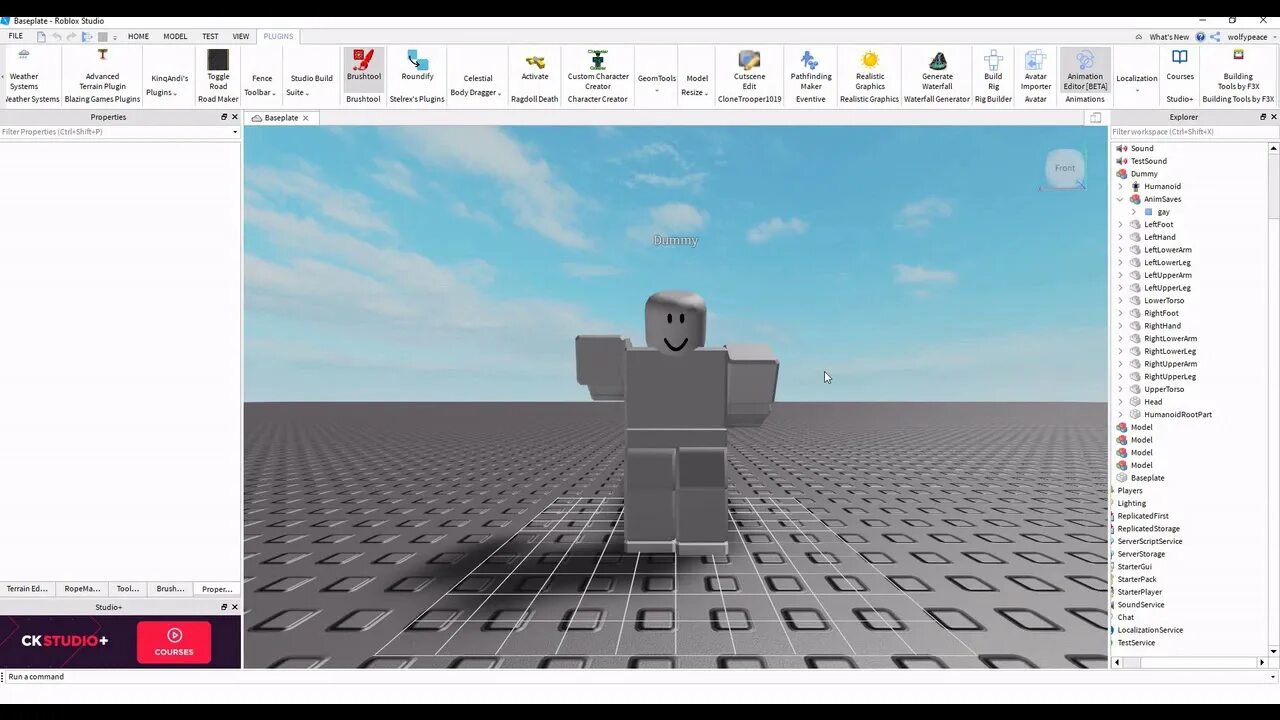Click the stop square in quick access toolbar

(102, 37)
